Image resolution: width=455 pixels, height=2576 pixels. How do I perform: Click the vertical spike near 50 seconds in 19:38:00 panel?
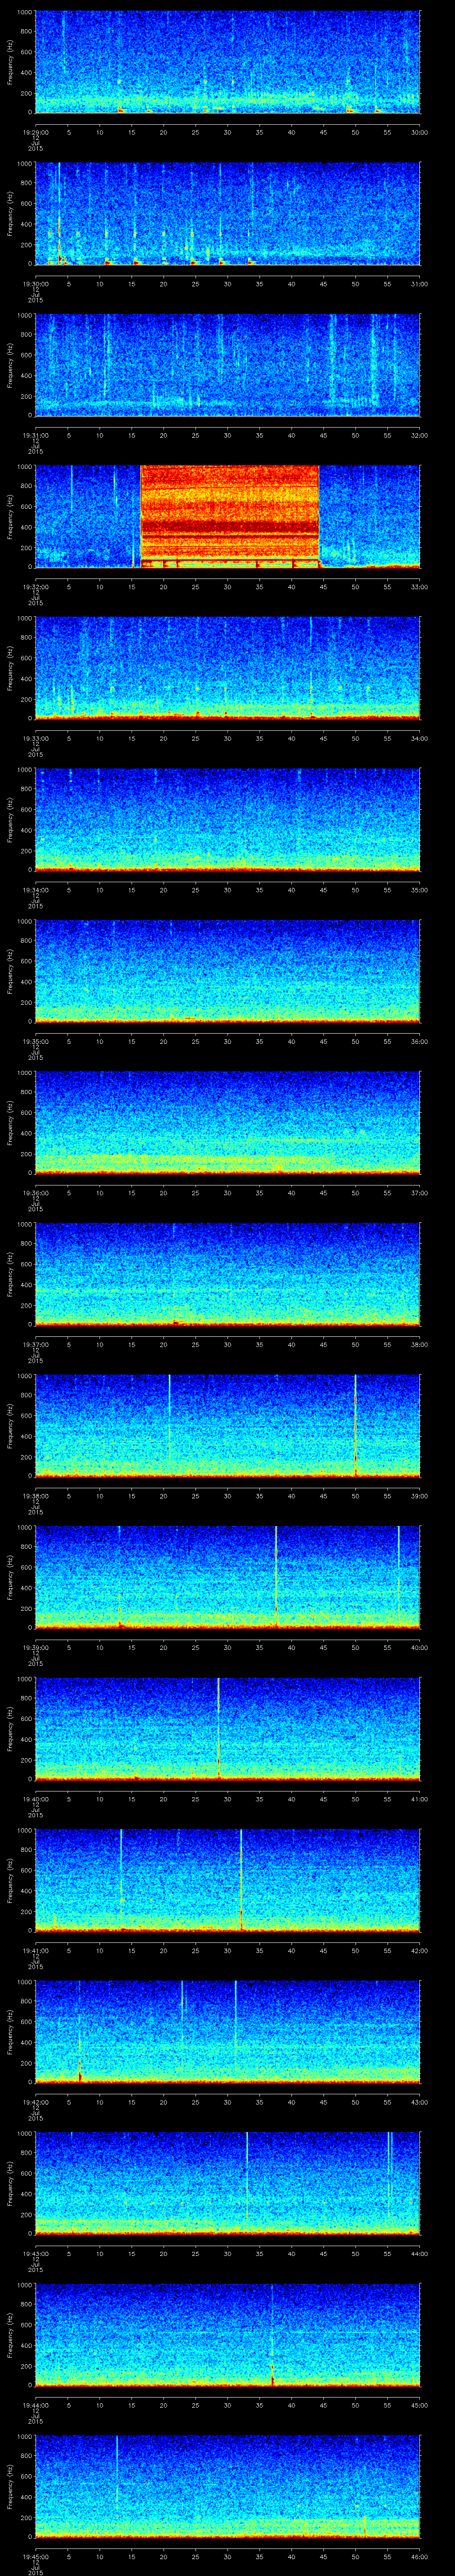pos(355,1427)
